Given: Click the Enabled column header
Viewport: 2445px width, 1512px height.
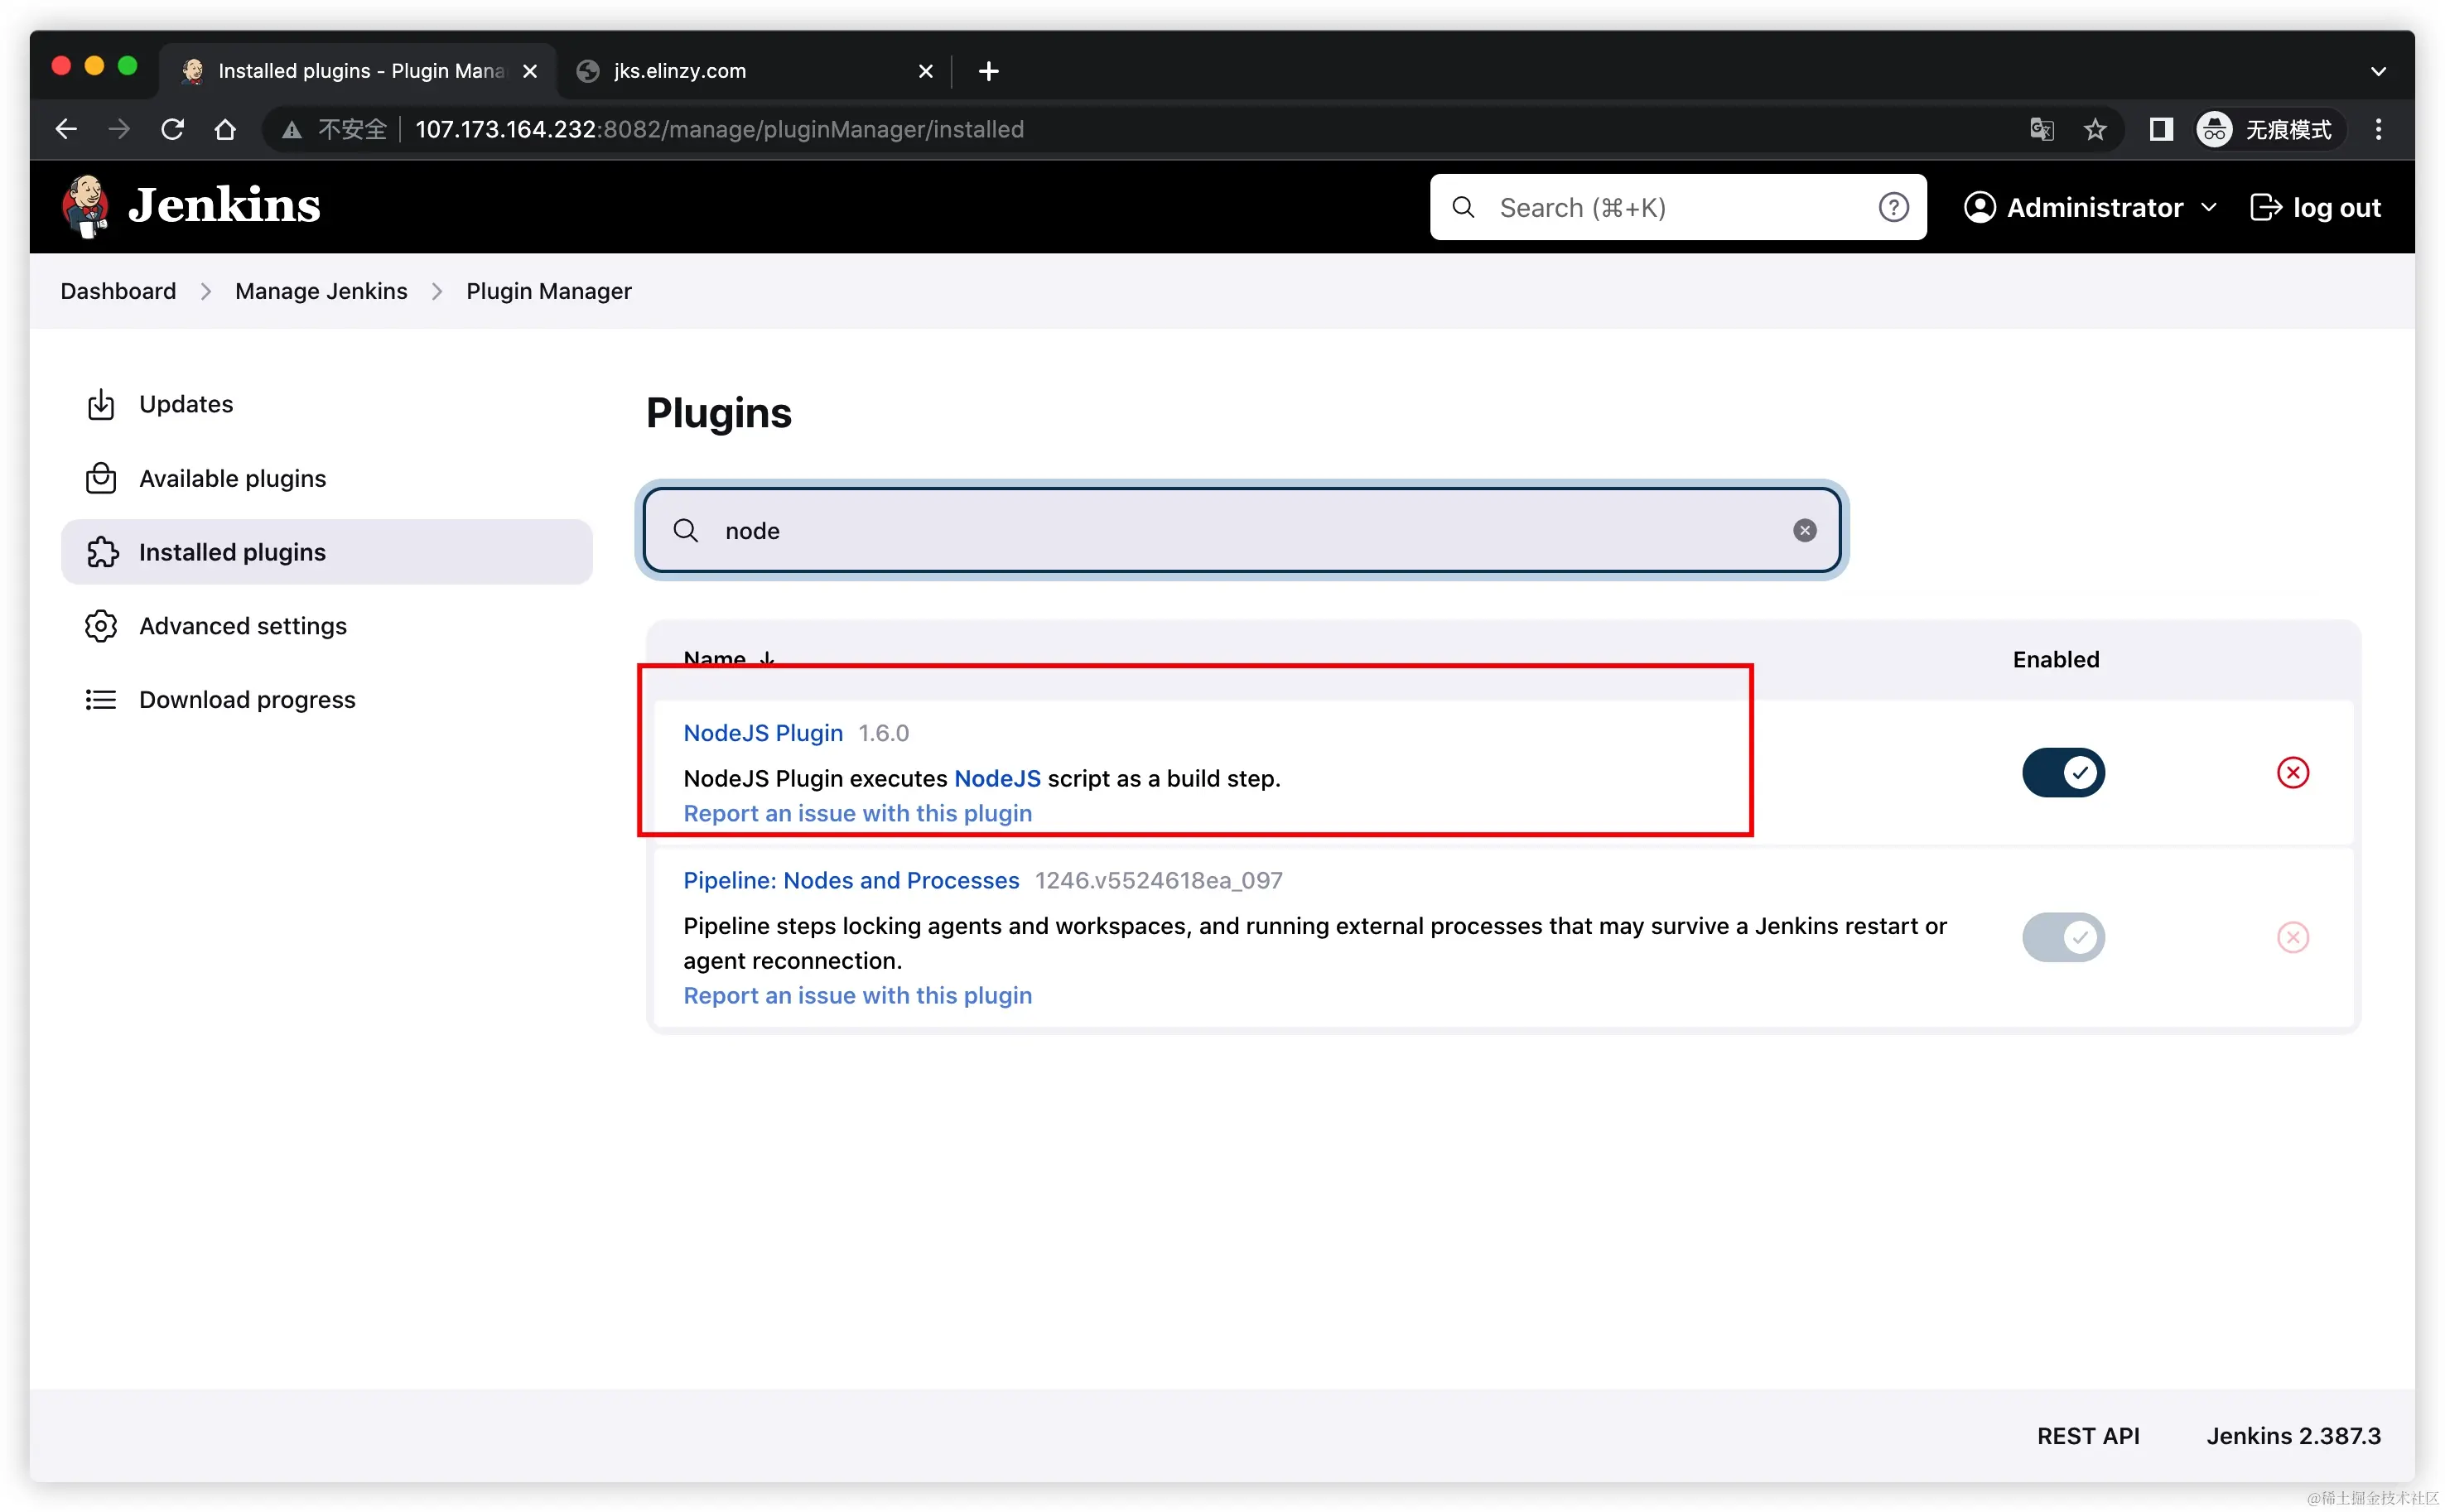Looking at the screenshot, I should pyautogui.click(x=2055, y=659).
